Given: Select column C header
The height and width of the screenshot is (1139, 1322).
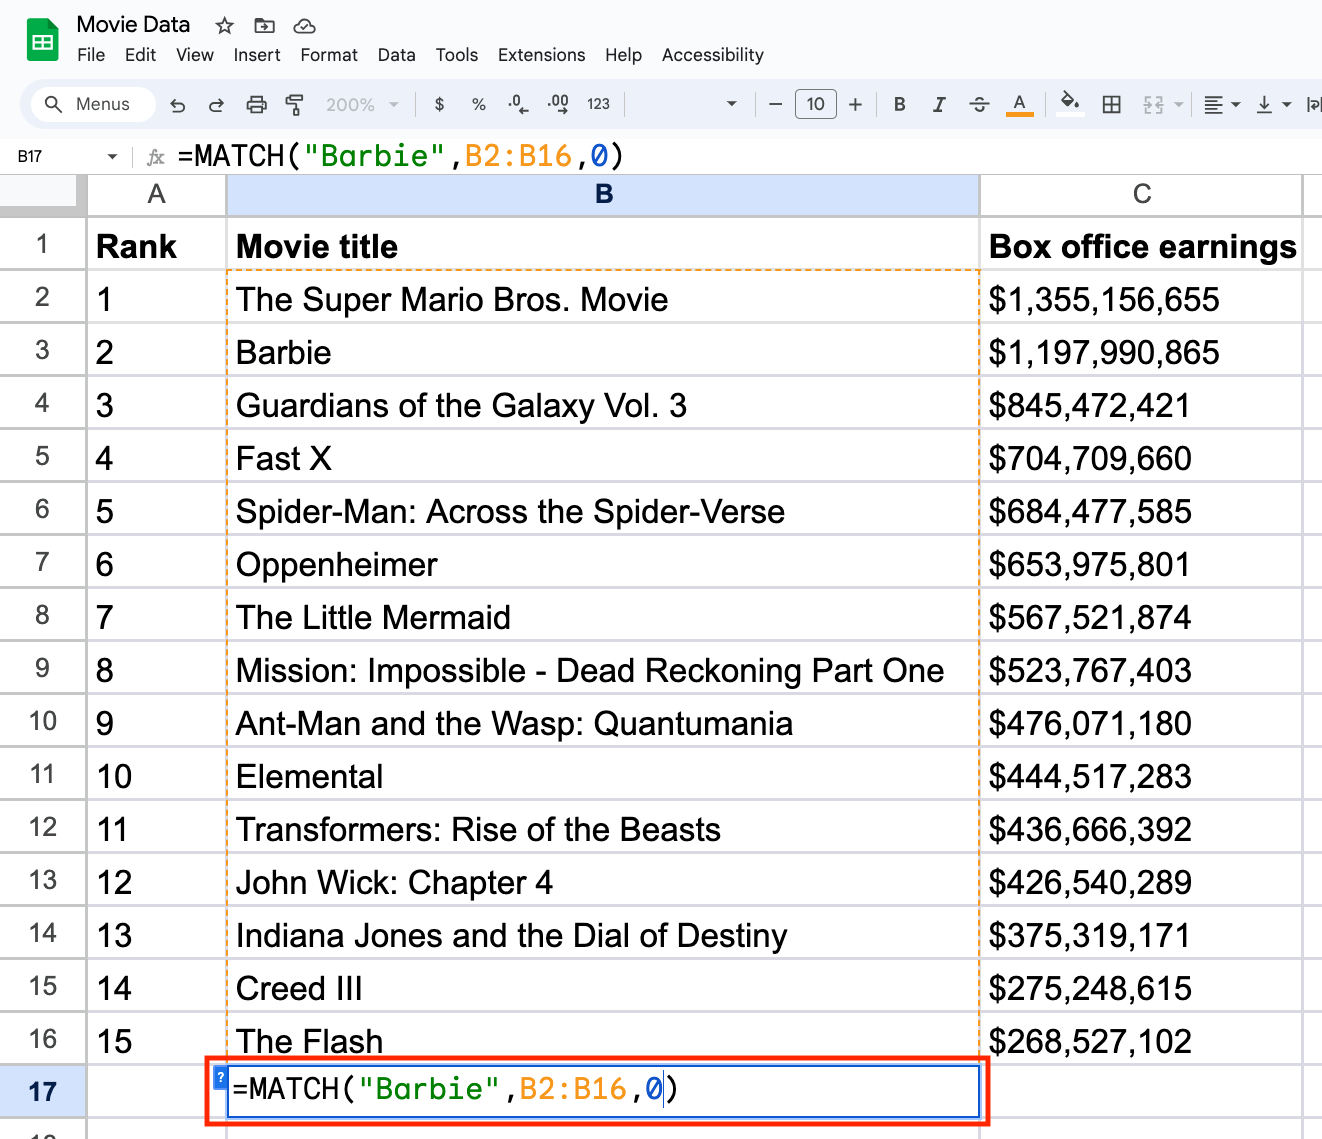Looking at the screenshot, I should coord(1142,194).
